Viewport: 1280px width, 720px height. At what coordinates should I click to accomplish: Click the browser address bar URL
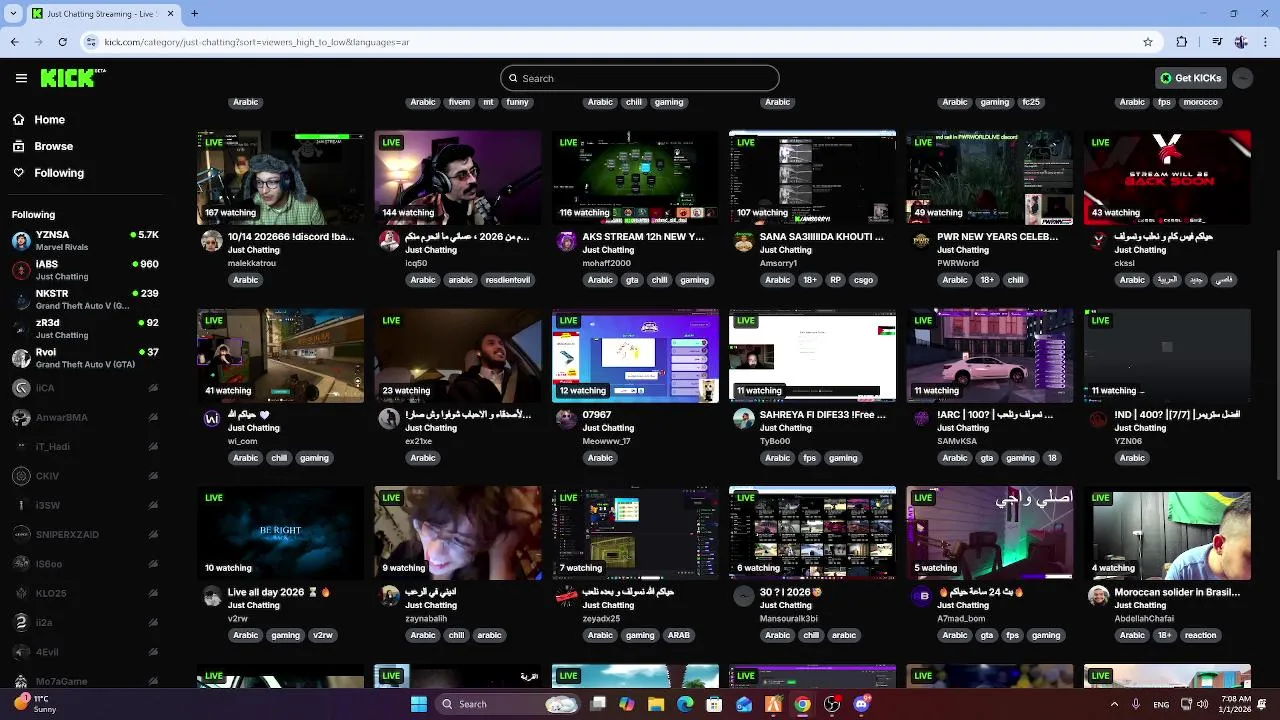257,42
